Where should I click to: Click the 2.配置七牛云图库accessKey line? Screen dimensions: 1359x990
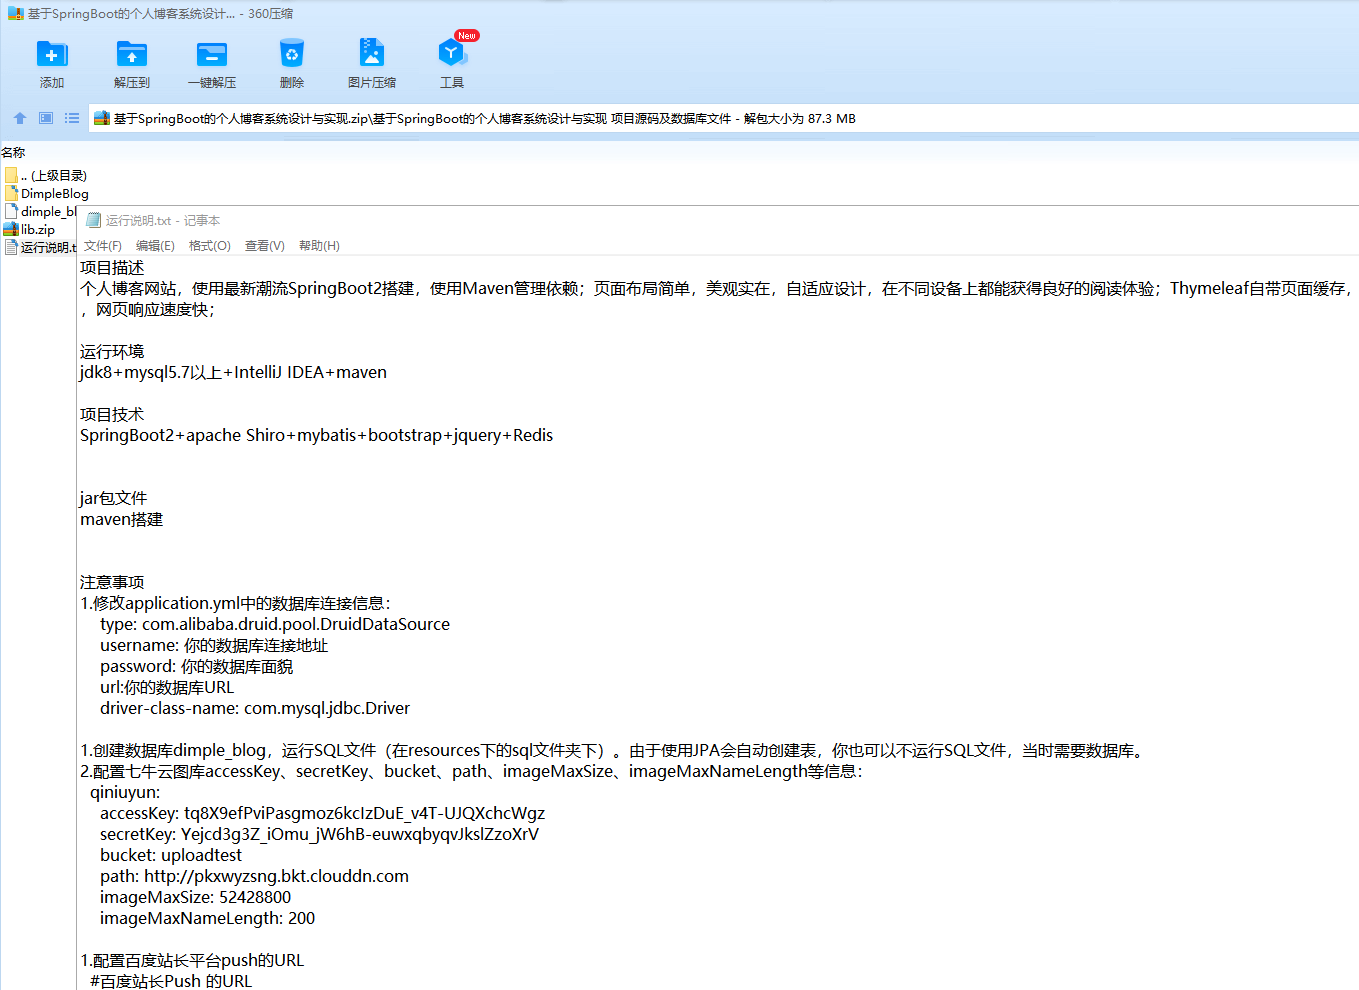point(471,772)
